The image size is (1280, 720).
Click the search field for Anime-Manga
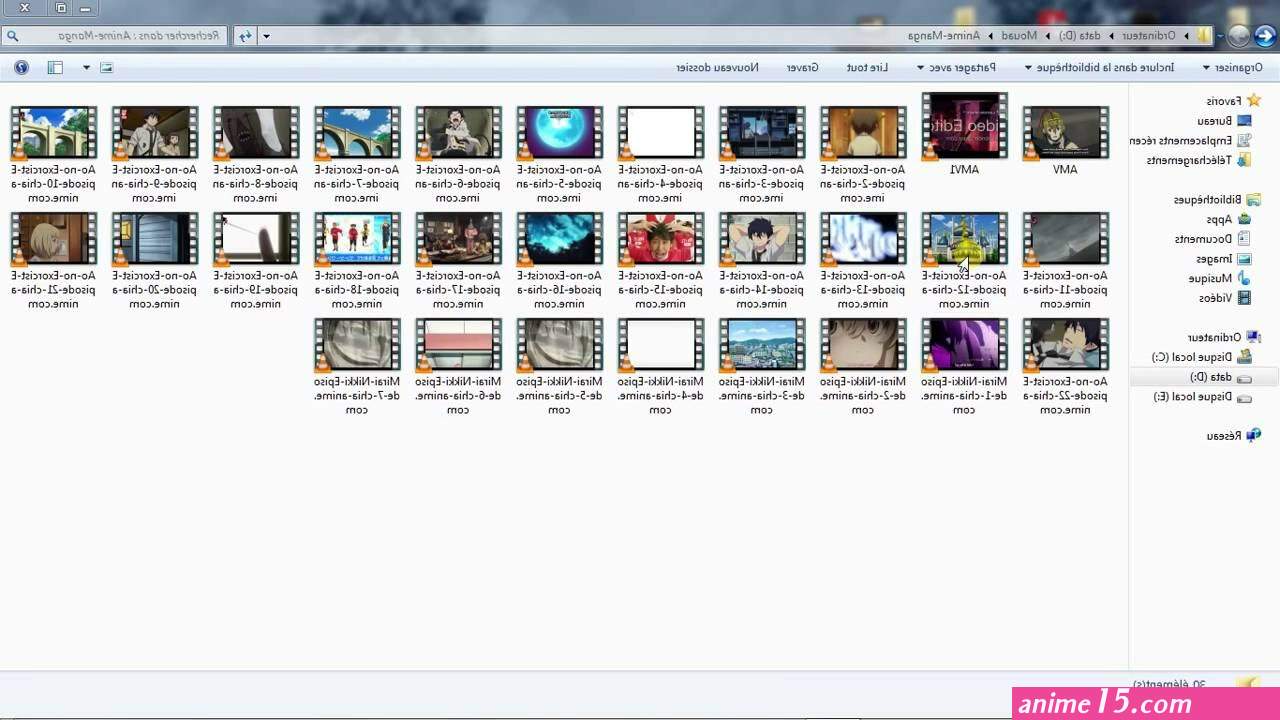coord(115,36)
